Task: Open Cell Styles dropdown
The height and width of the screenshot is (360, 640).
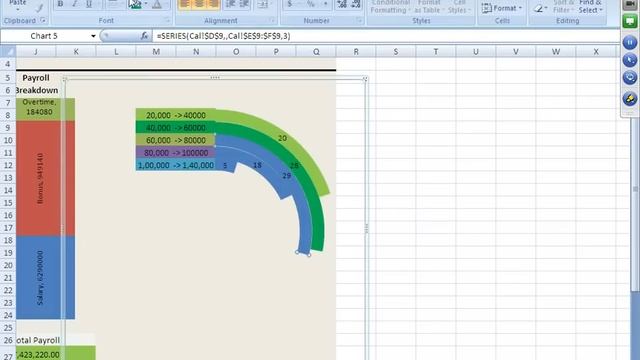Action: tap(459, 7)
